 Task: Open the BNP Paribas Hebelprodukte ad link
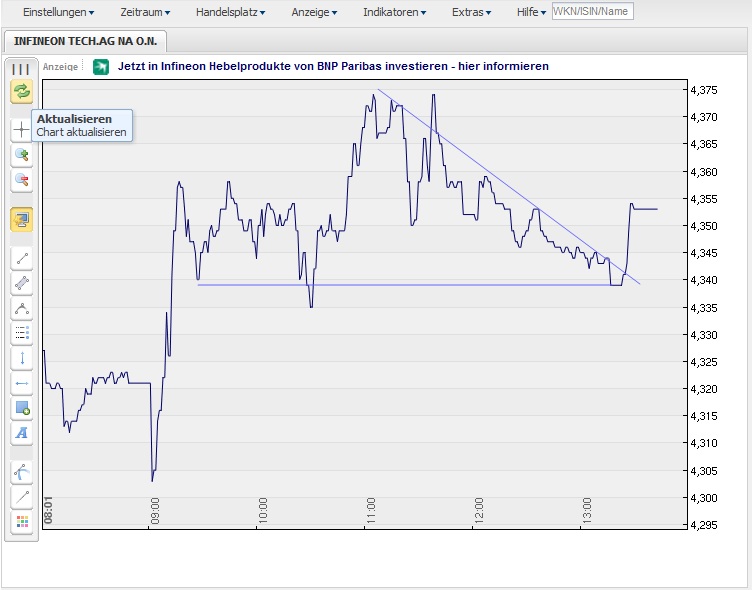click(x=333, y=66)
